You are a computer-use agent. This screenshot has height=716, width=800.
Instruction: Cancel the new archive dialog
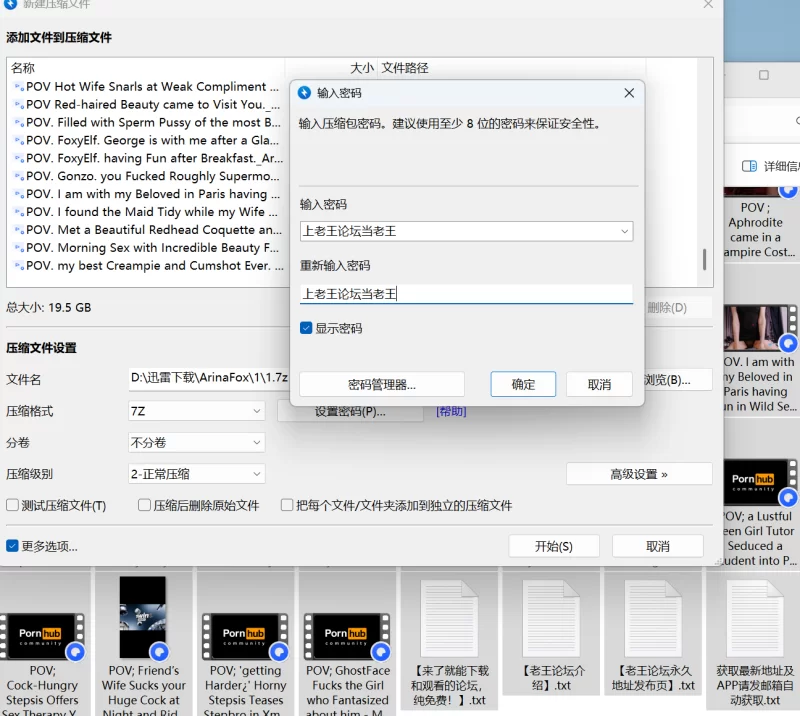point(658,546)
